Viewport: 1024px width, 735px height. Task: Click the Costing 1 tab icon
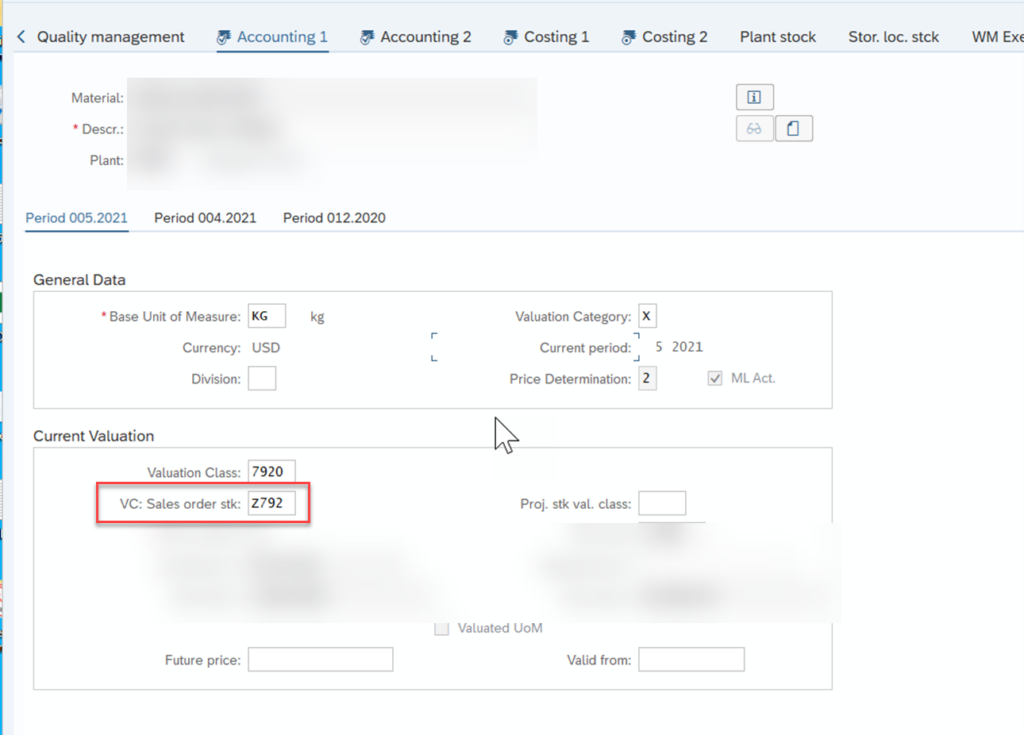click(x=511, y=38)
